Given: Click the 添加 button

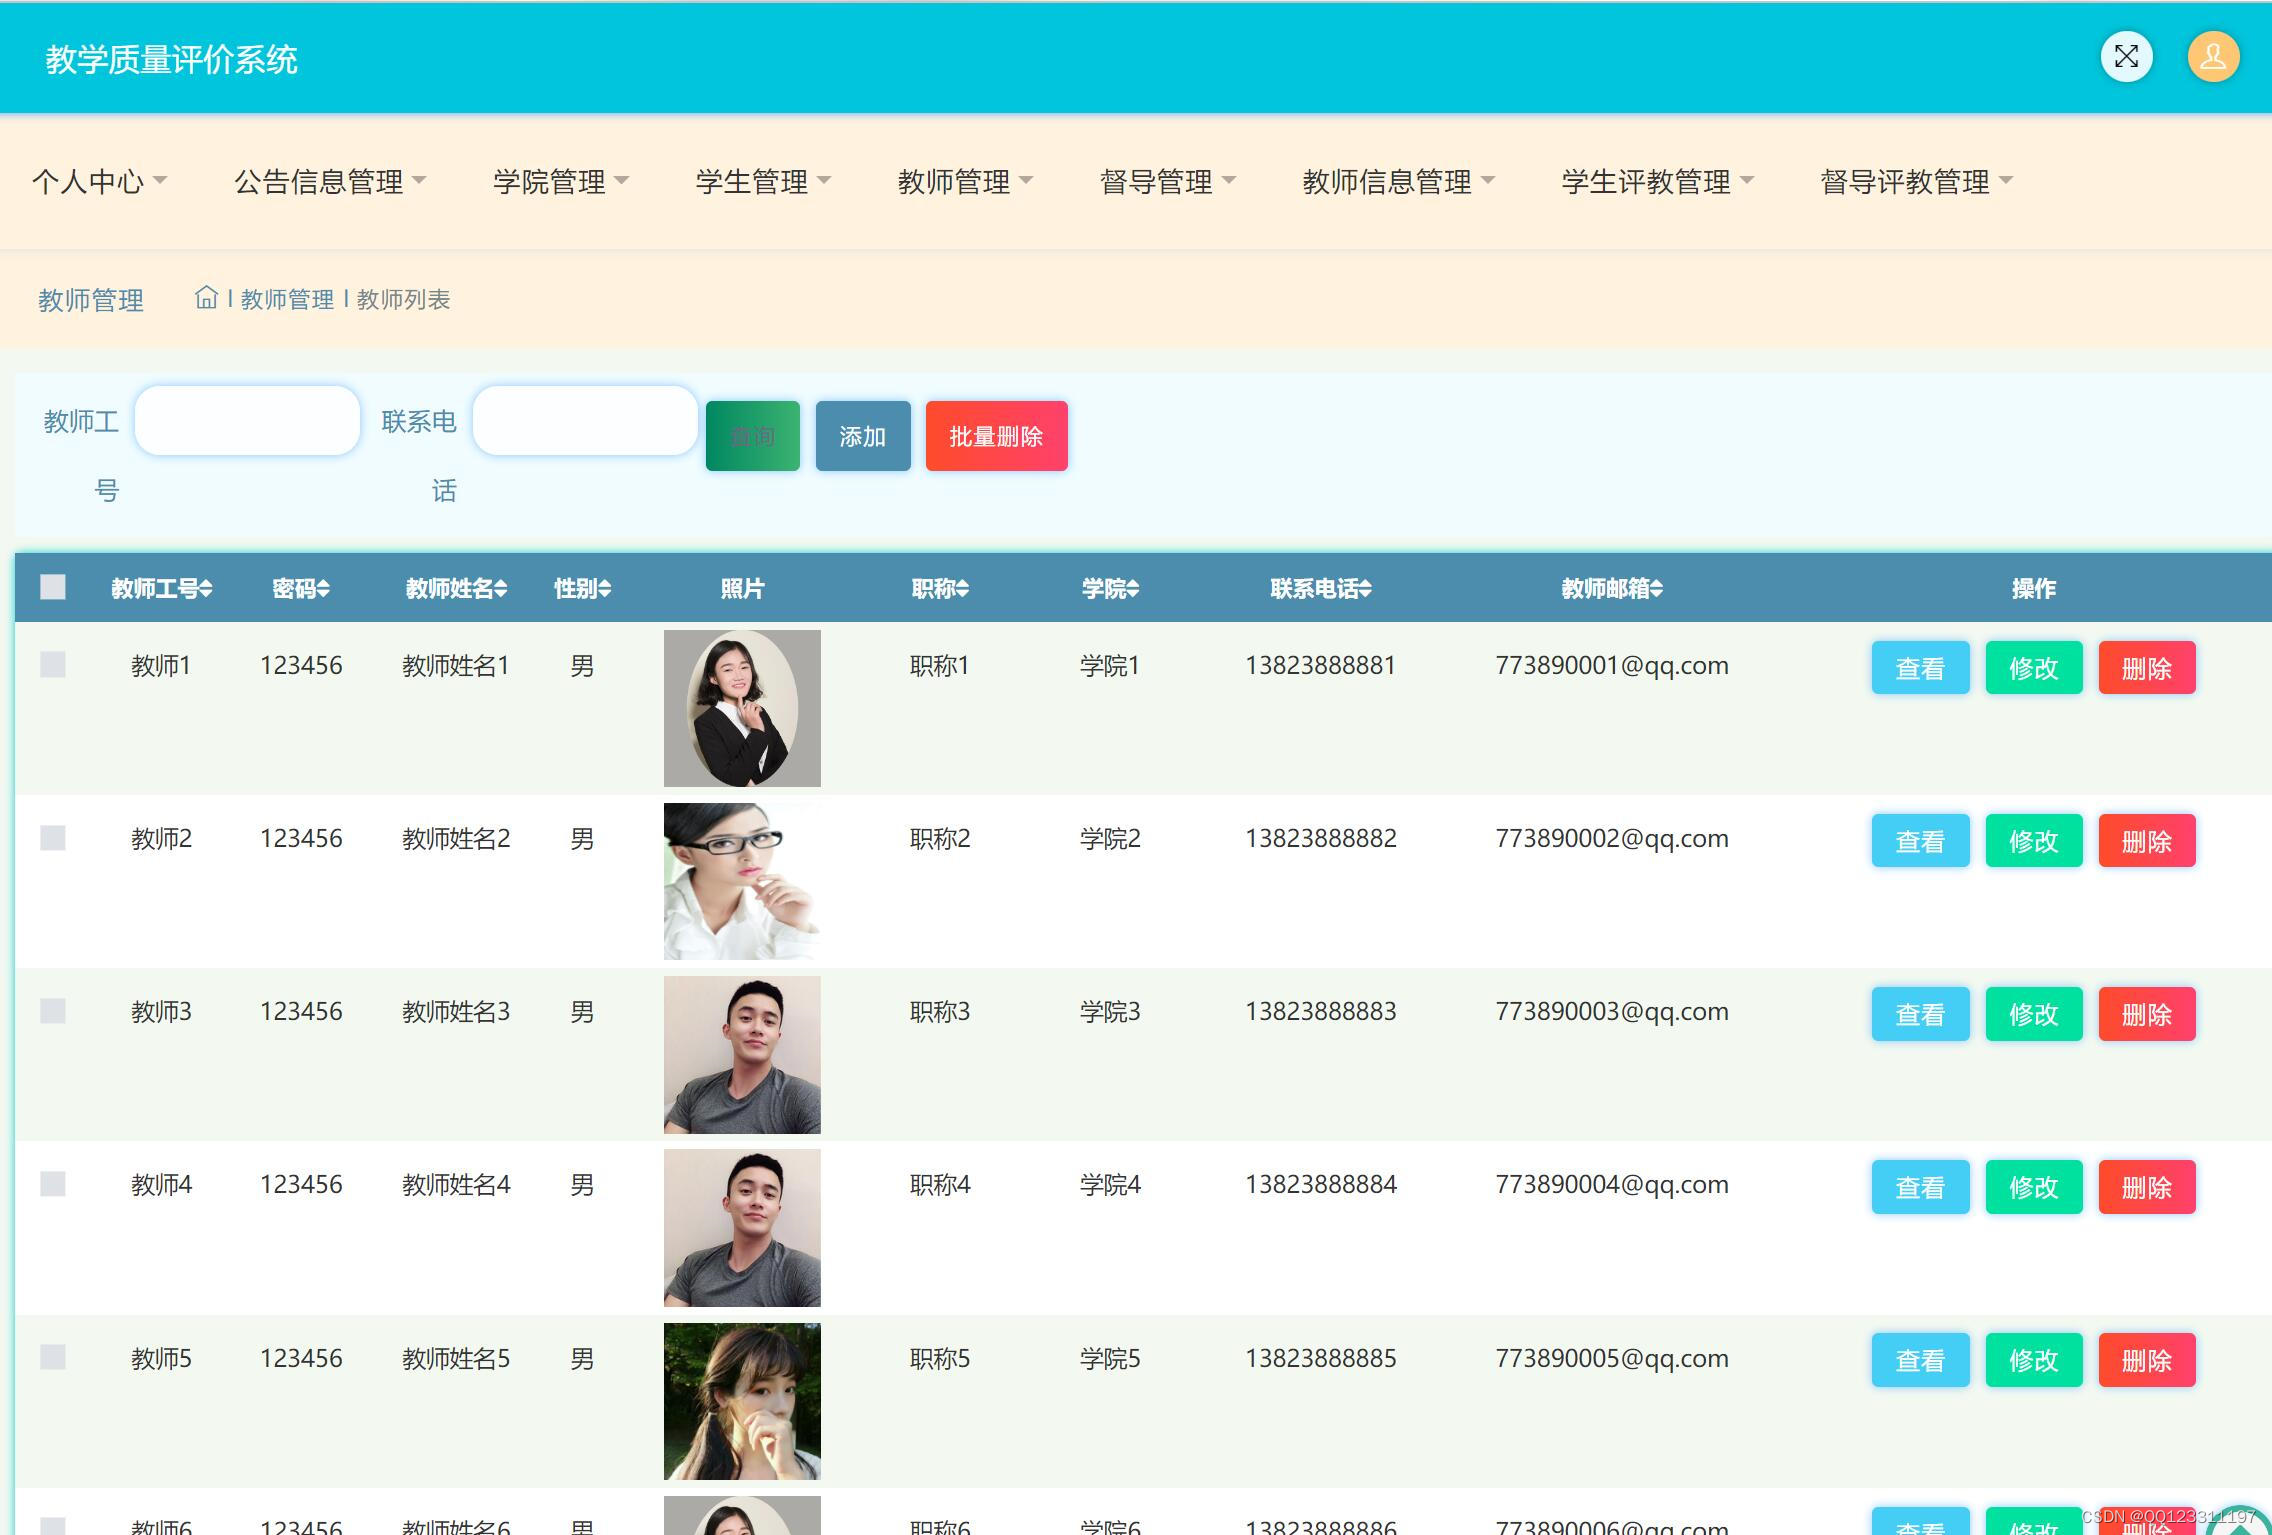Looking at the screenshot, I should coord(863,436).
